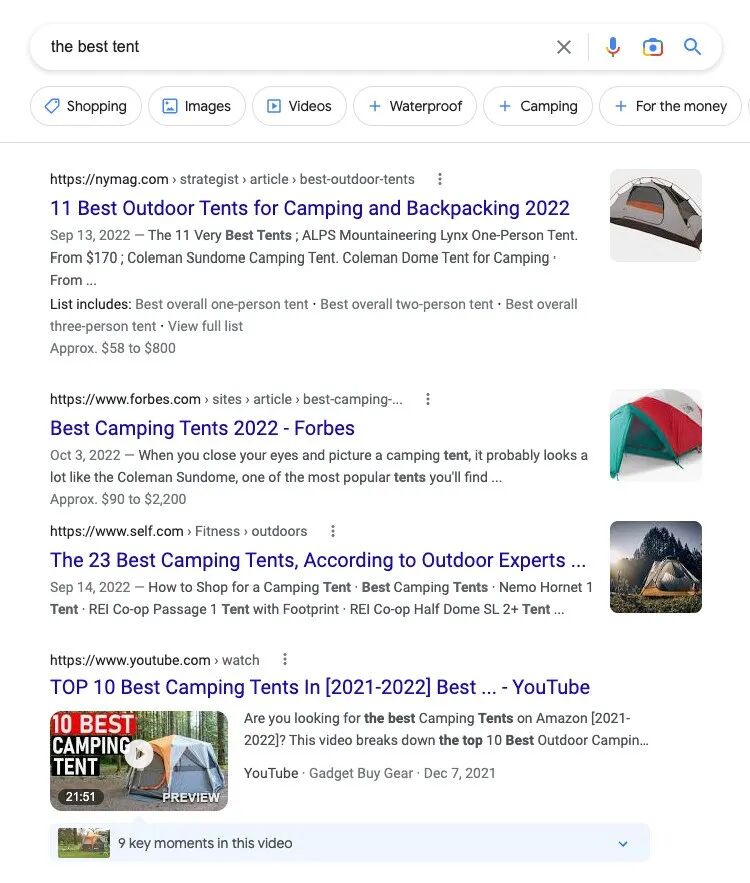Open three-dot menu for youtube.com result
750x883 pixels.
(285, 659)
